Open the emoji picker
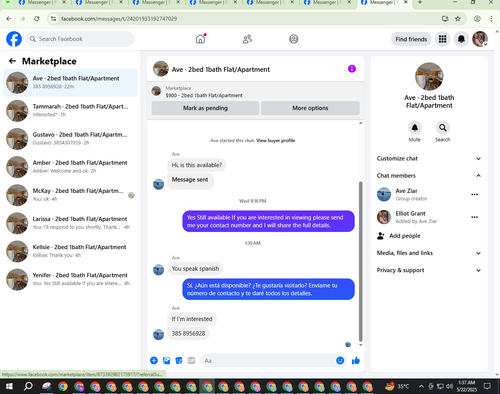 340,360
